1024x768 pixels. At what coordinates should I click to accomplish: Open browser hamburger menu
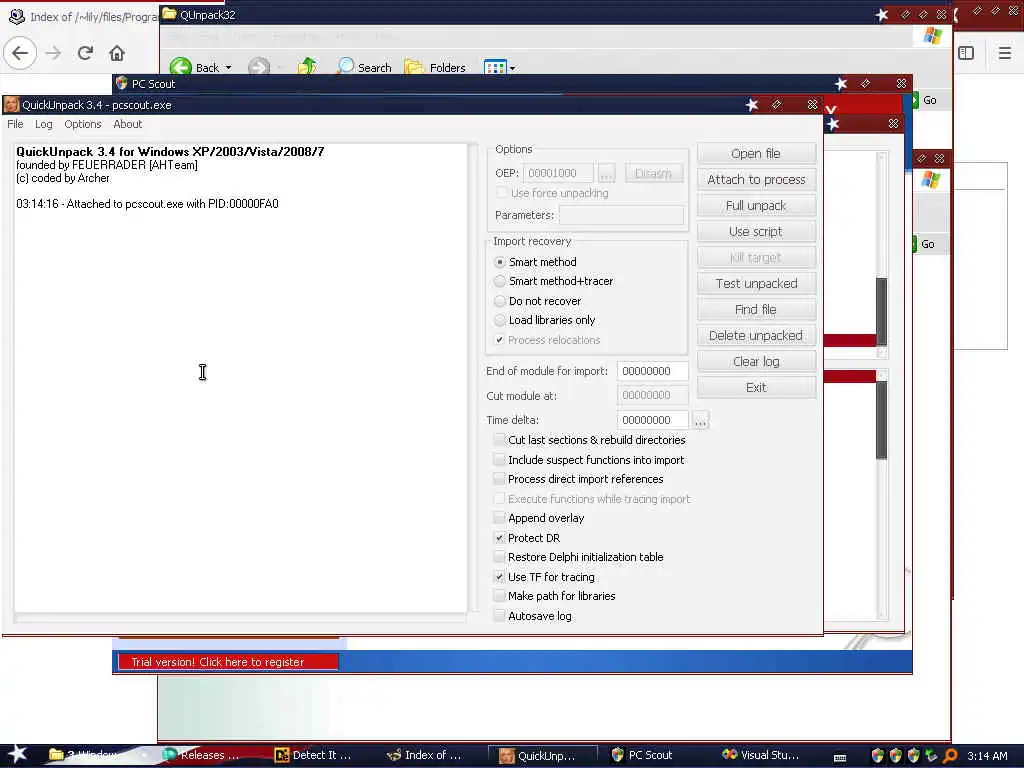click(x=1005, y=53)
